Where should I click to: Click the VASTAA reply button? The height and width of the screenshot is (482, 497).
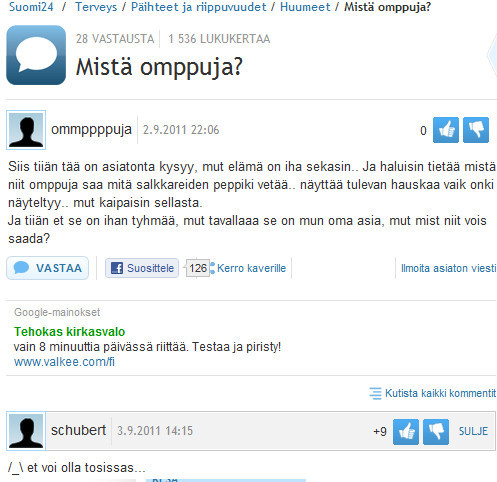(x=48, y=268)
